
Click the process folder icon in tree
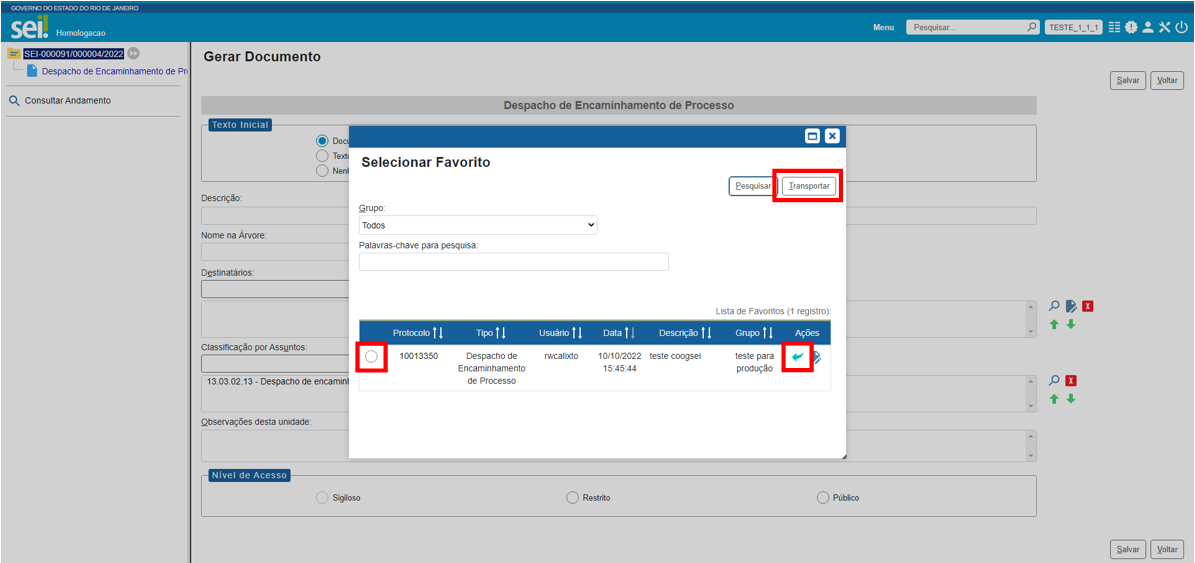pyautogui.click(x=14, y=54)
